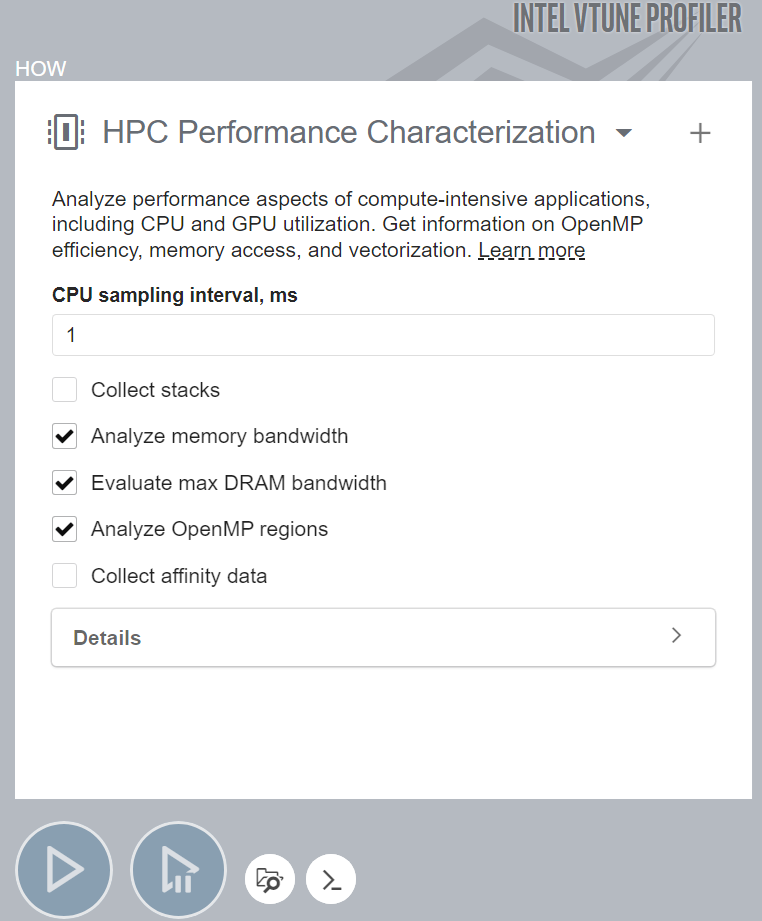This screenshot has width=762, height=921.
Task: Expand the Details section chevron
Action: click(x=677, y=636)
